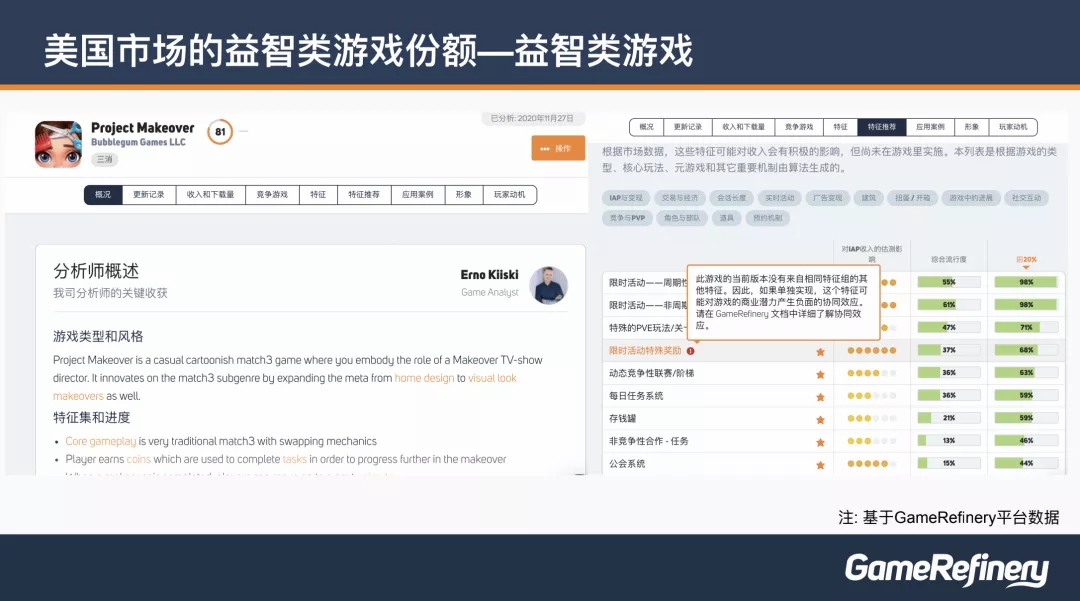Click the red warning icon beside 限时活动特殊奖励

(690, 351)
